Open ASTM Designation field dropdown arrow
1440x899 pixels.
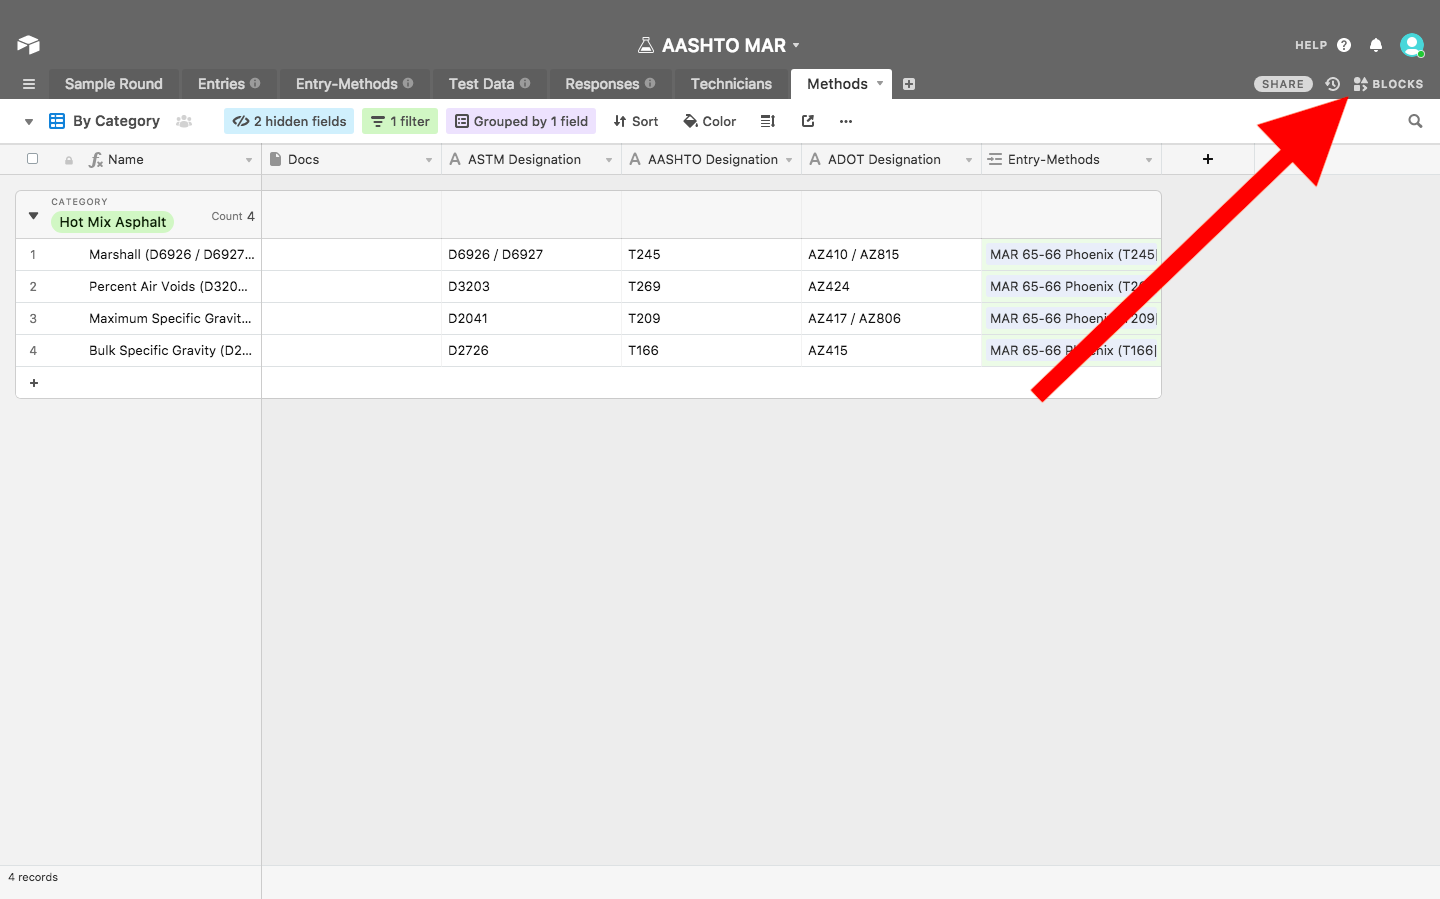pos(609,160)
